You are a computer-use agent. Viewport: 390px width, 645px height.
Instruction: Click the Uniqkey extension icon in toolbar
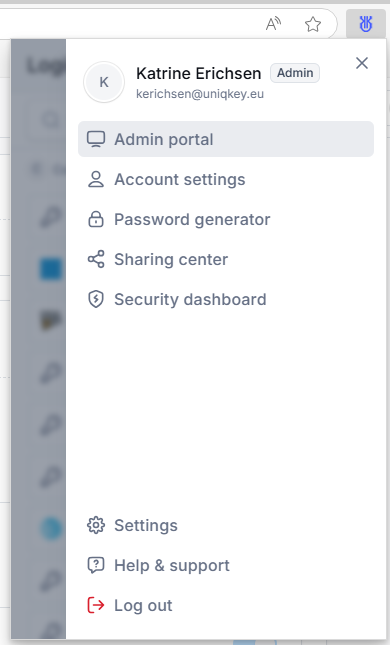pyautogui.click(x=366, y=24)
